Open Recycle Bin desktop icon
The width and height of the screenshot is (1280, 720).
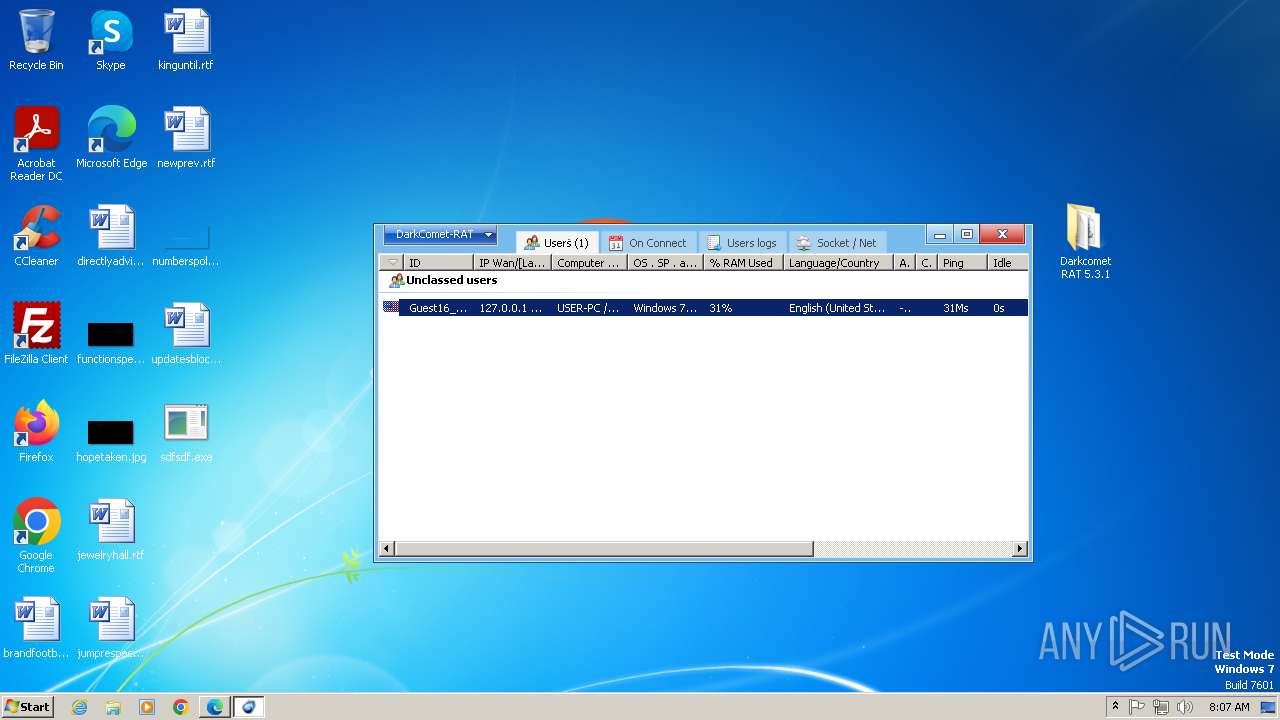click(x=36, y=40)
